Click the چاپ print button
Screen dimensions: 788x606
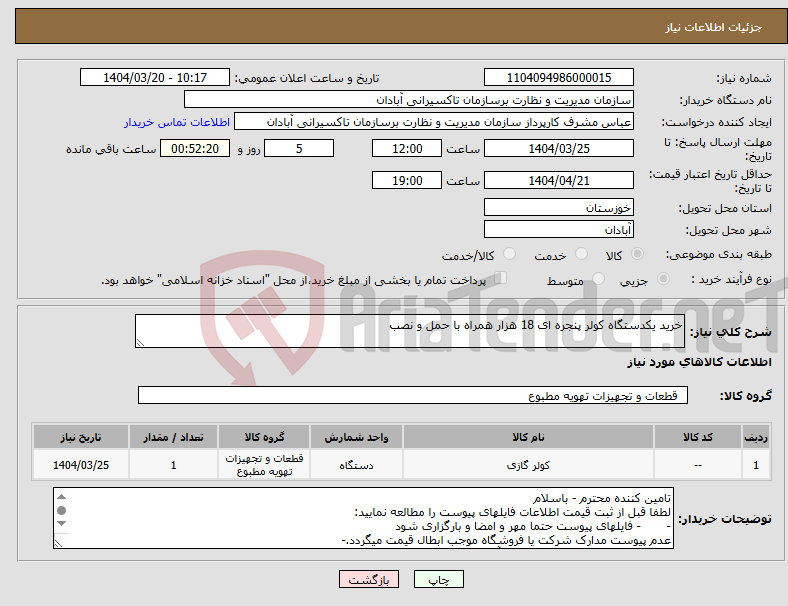pyautogui.click(x=438, y=579)
